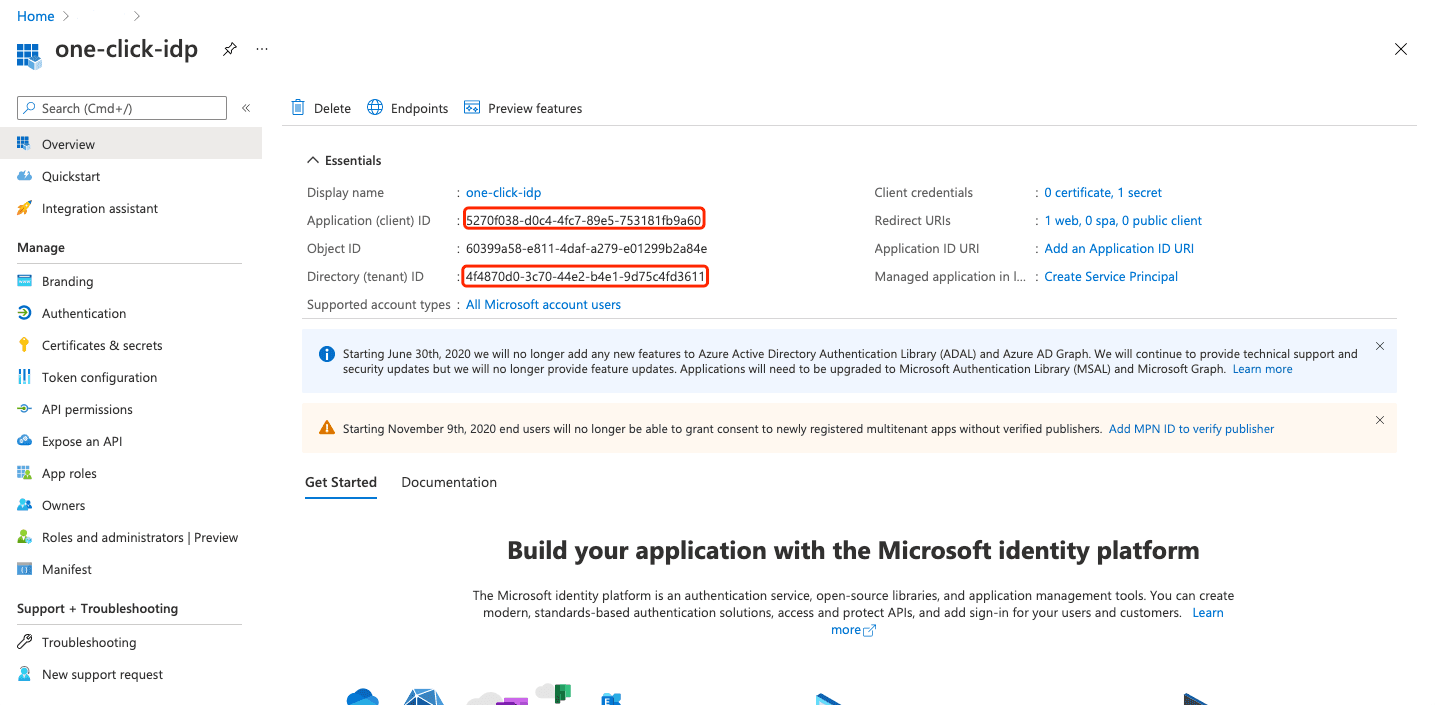Switch to the Get Started tab

point(341,482)
